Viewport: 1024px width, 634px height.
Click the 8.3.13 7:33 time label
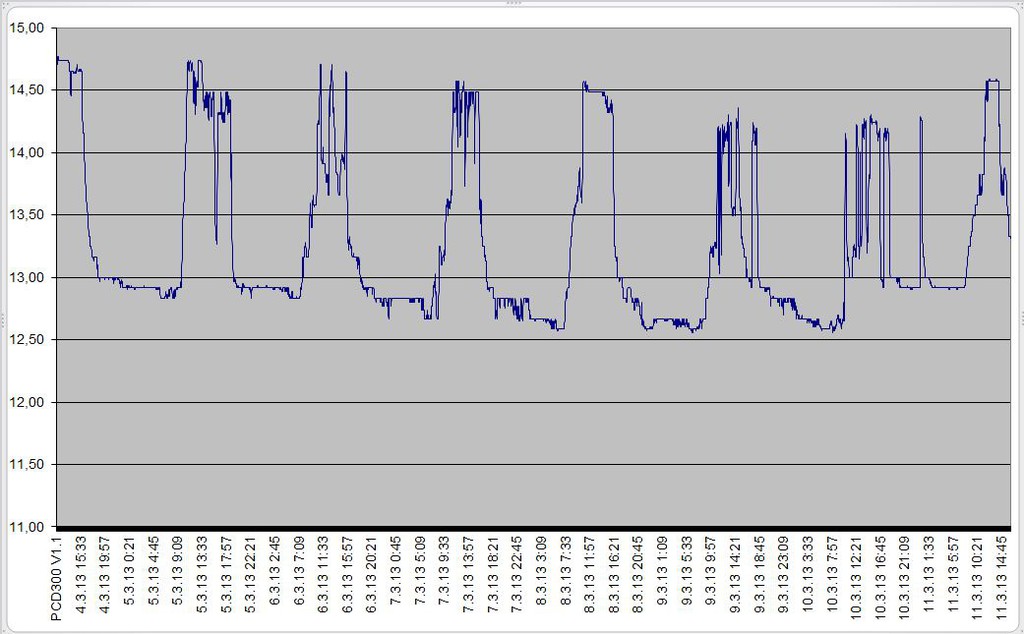(565, 571)
